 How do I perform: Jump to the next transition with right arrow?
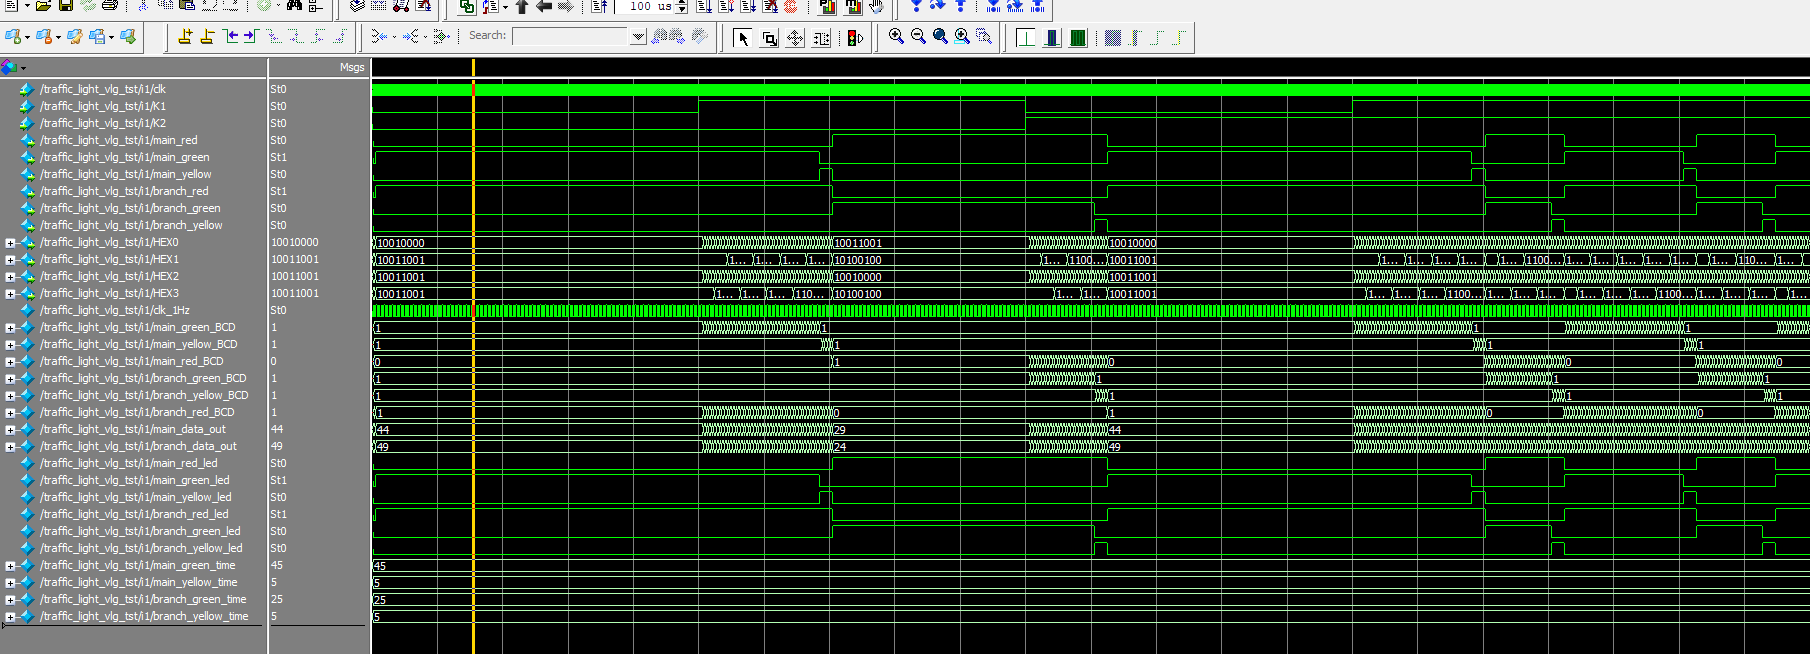[x=250, y=37]
